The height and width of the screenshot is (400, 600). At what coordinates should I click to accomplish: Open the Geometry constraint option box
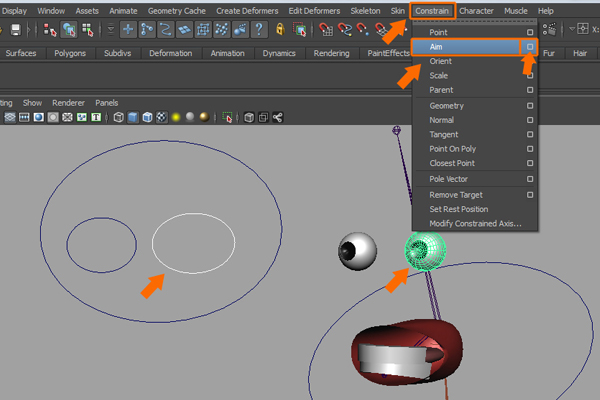(530, 106)
